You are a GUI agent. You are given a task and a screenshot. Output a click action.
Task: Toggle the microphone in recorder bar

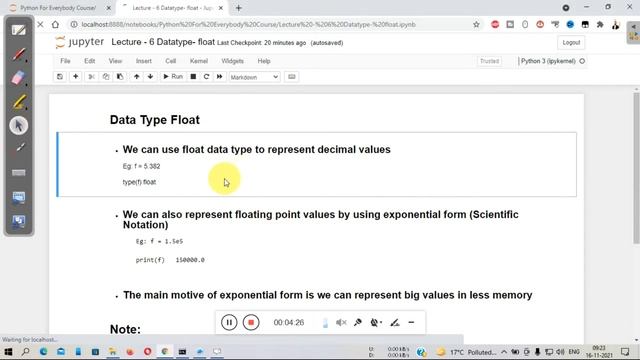click(x=358, y=322)
